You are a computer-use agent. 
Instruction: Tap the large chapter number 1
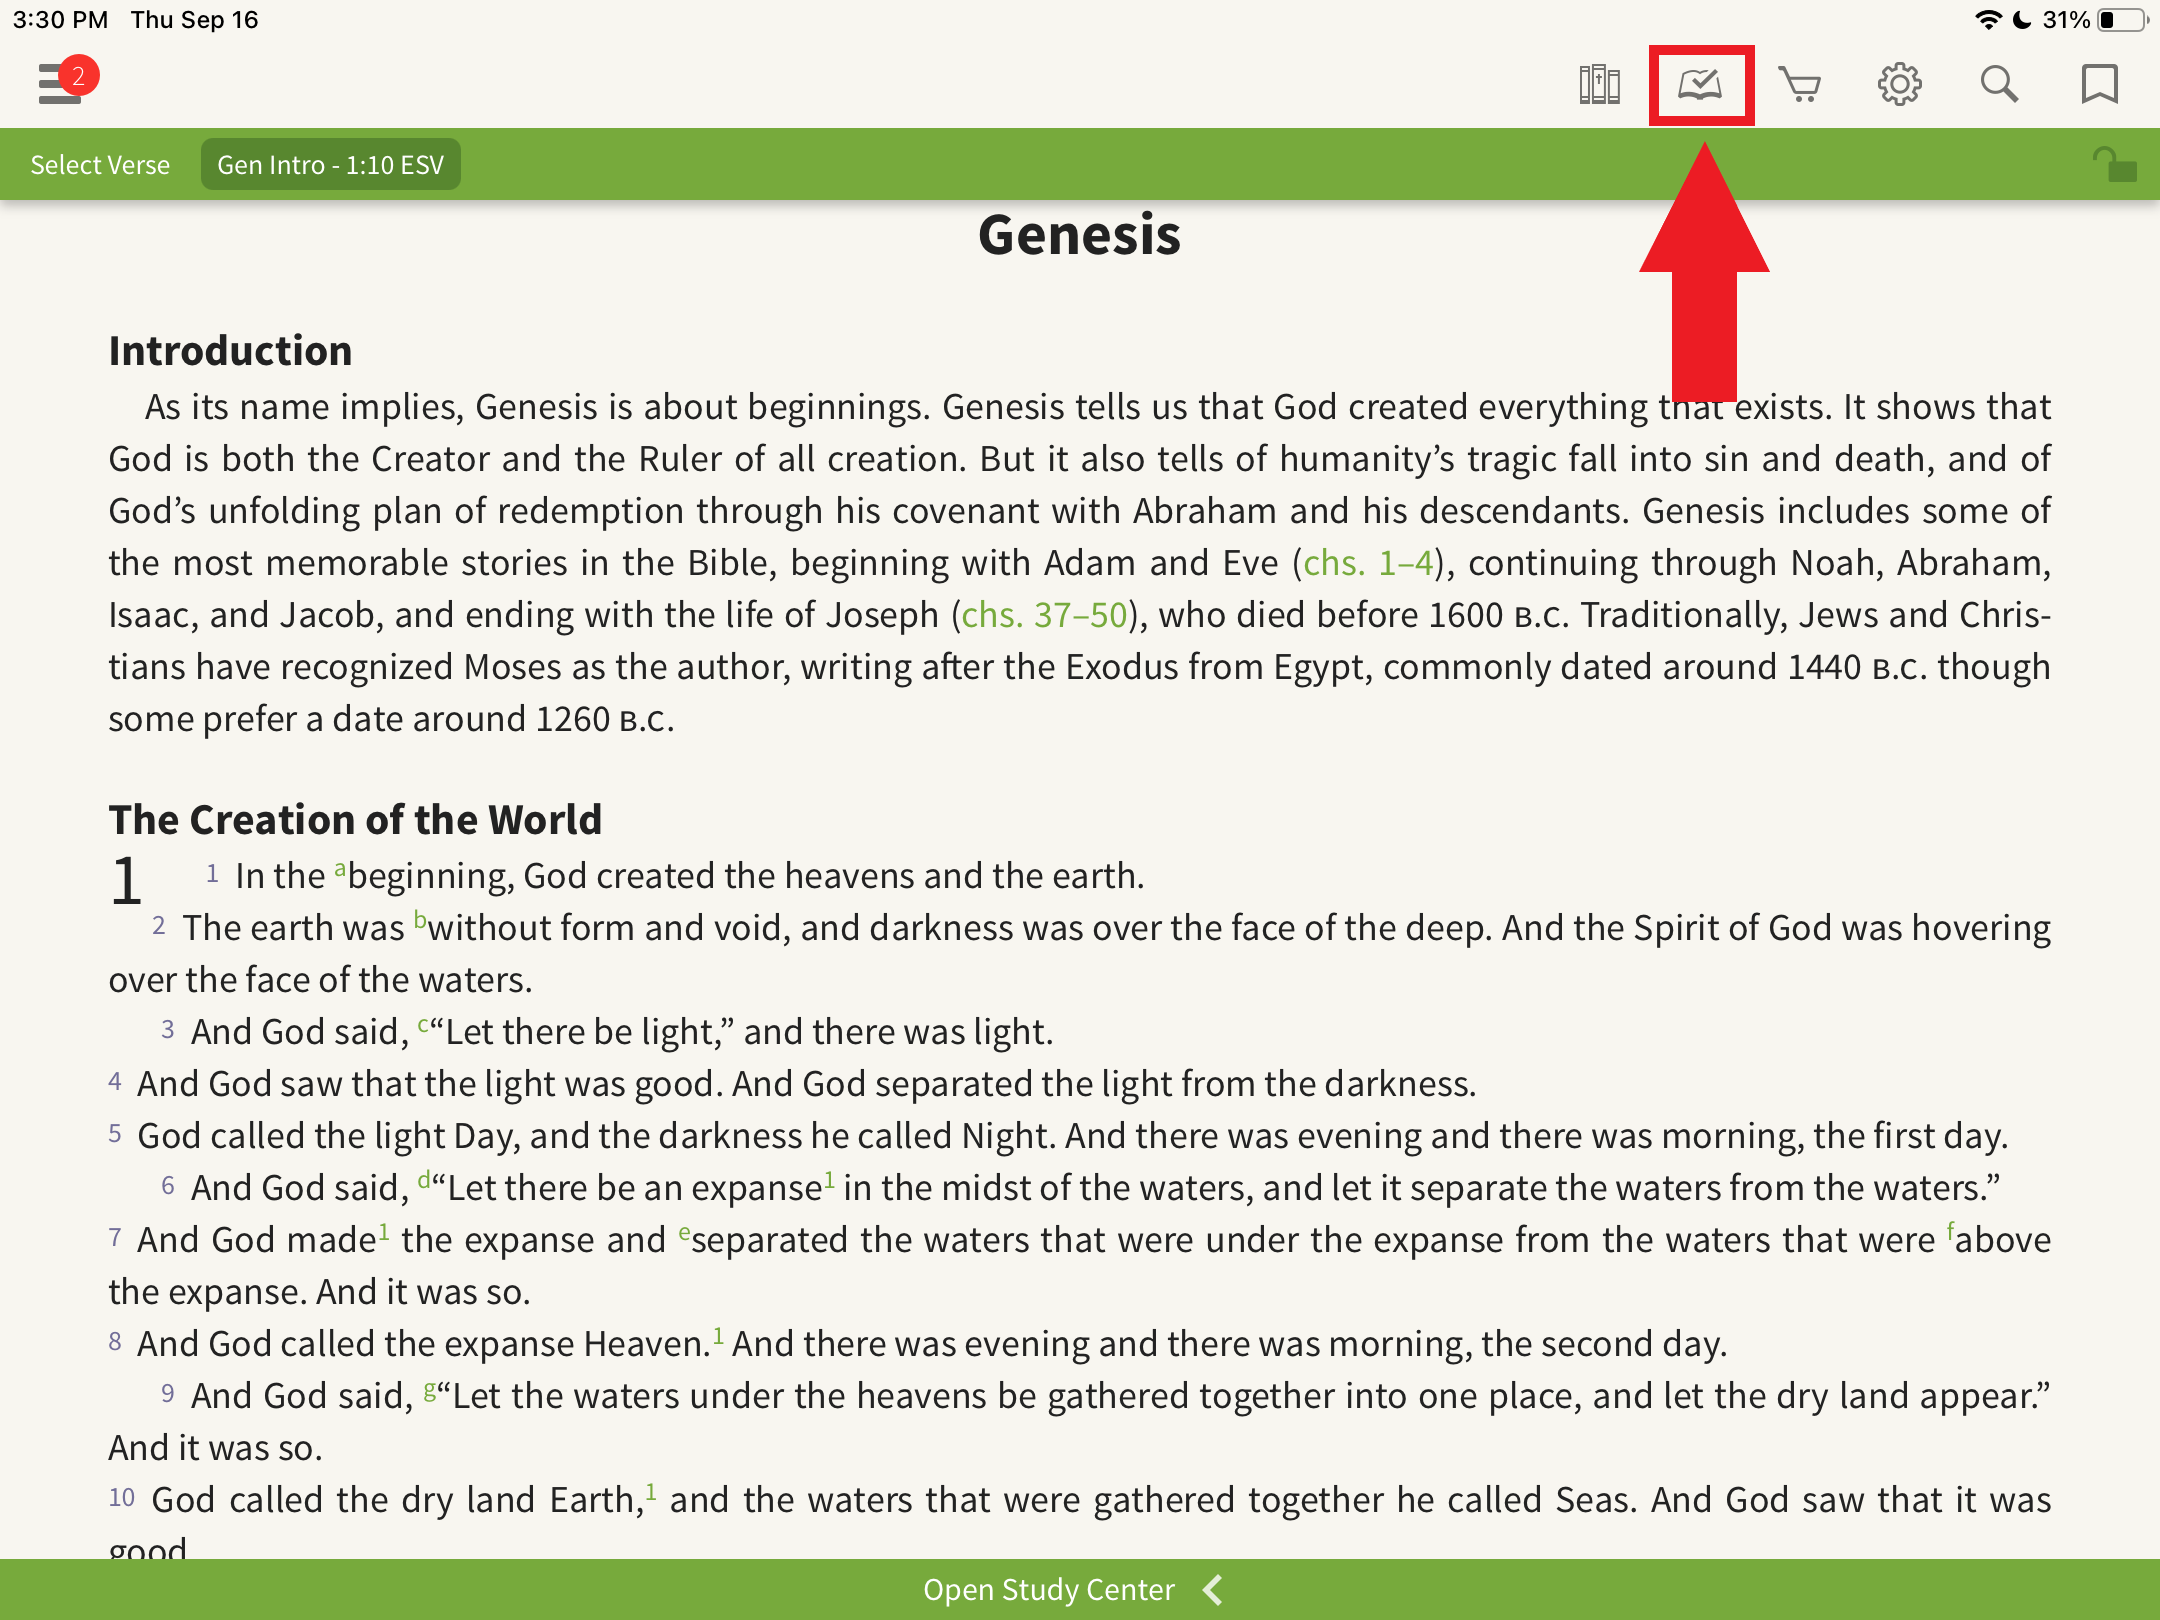[x=126, y=881]
